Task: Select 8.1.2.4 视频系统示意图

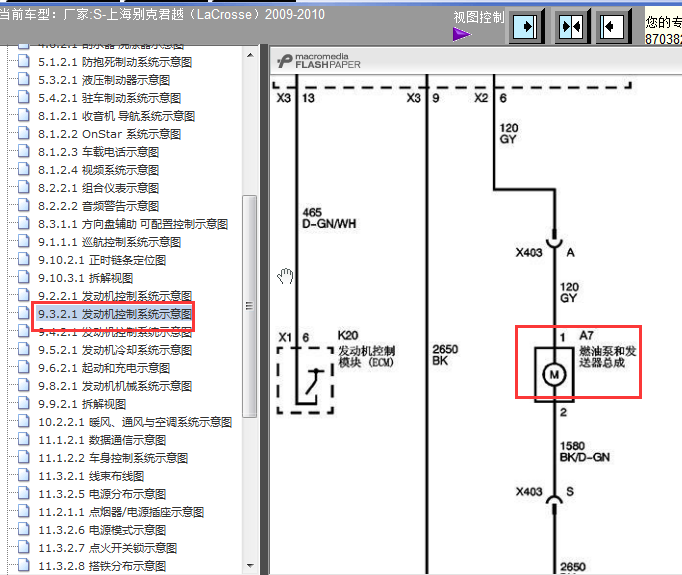Action: click(x=98, y=170)
